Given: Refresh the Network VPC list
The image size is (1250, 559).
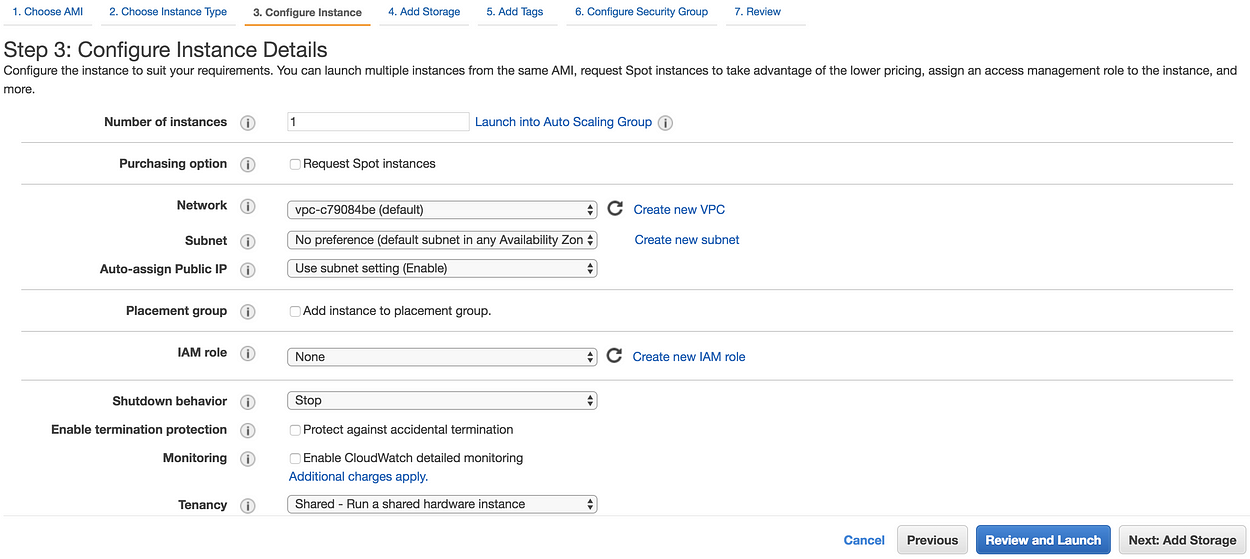Looking at the screenshot, I should [x=616, y=209].
